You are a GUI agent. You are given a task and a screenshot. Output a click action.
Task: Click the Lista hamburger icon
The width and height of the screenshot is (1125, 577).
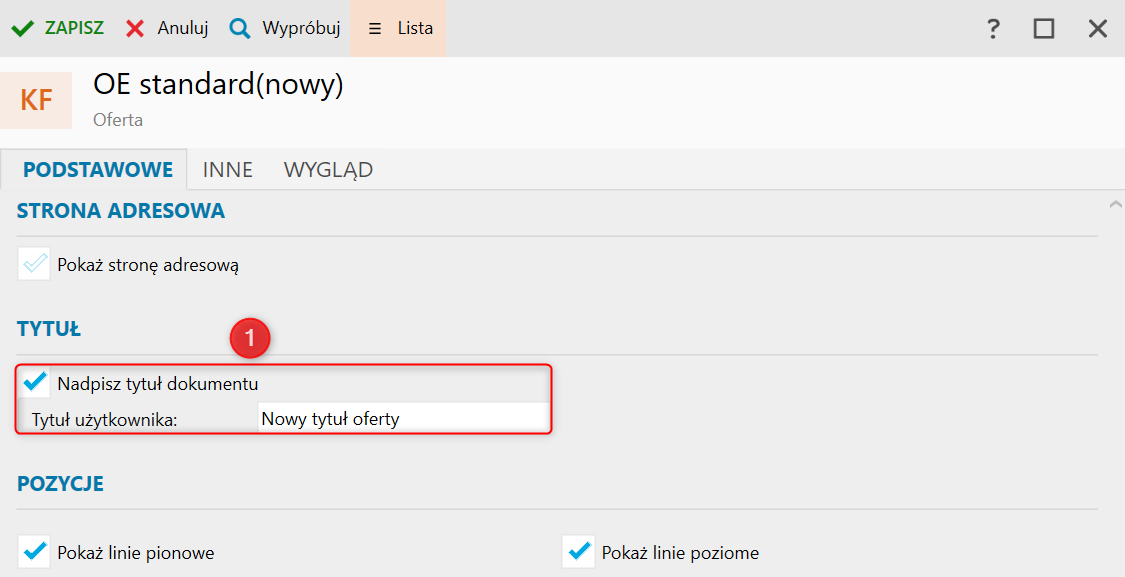coord(375,28)
